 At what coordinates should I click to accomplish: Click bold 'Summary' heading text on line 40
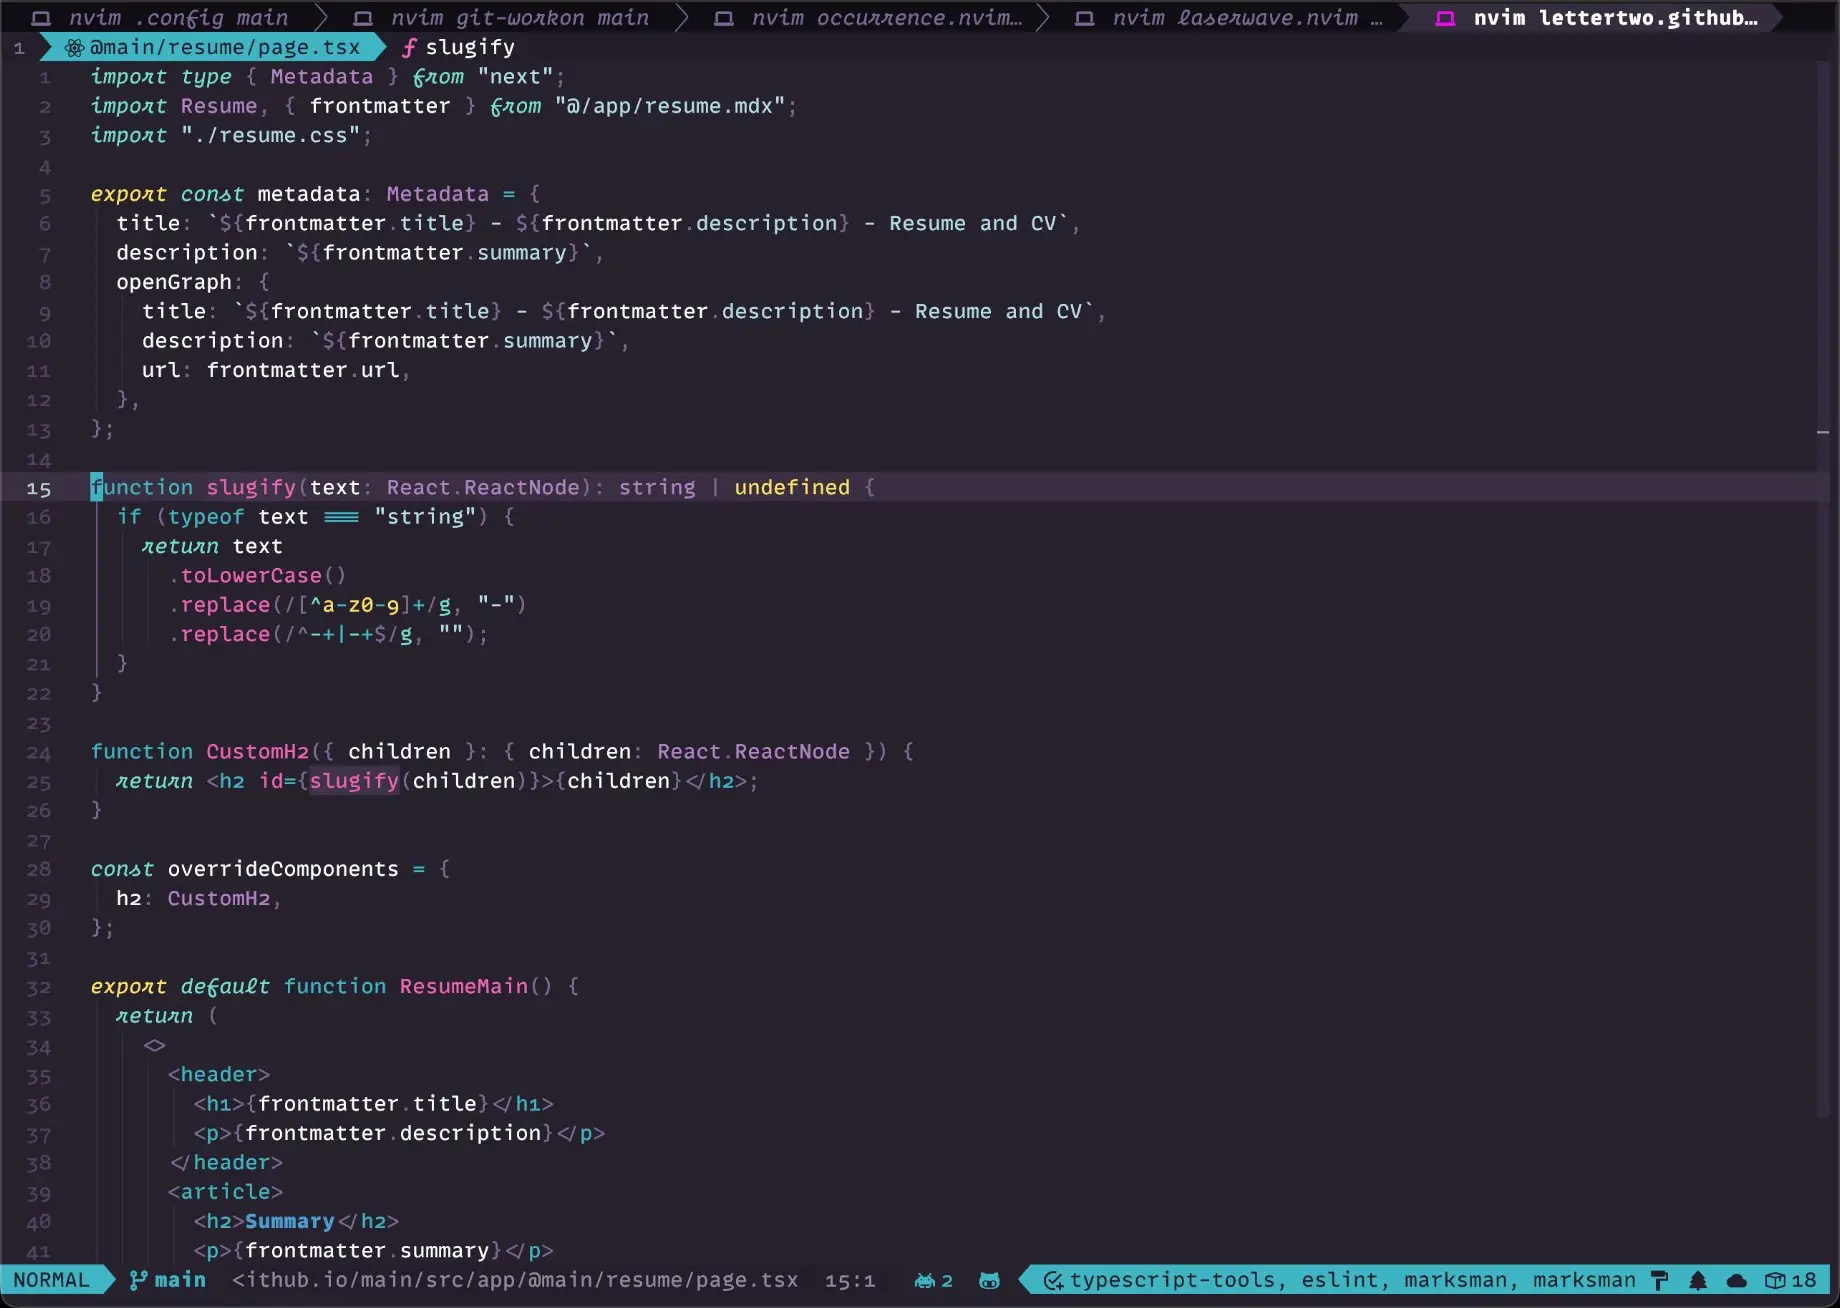(x=290, y=1221)
